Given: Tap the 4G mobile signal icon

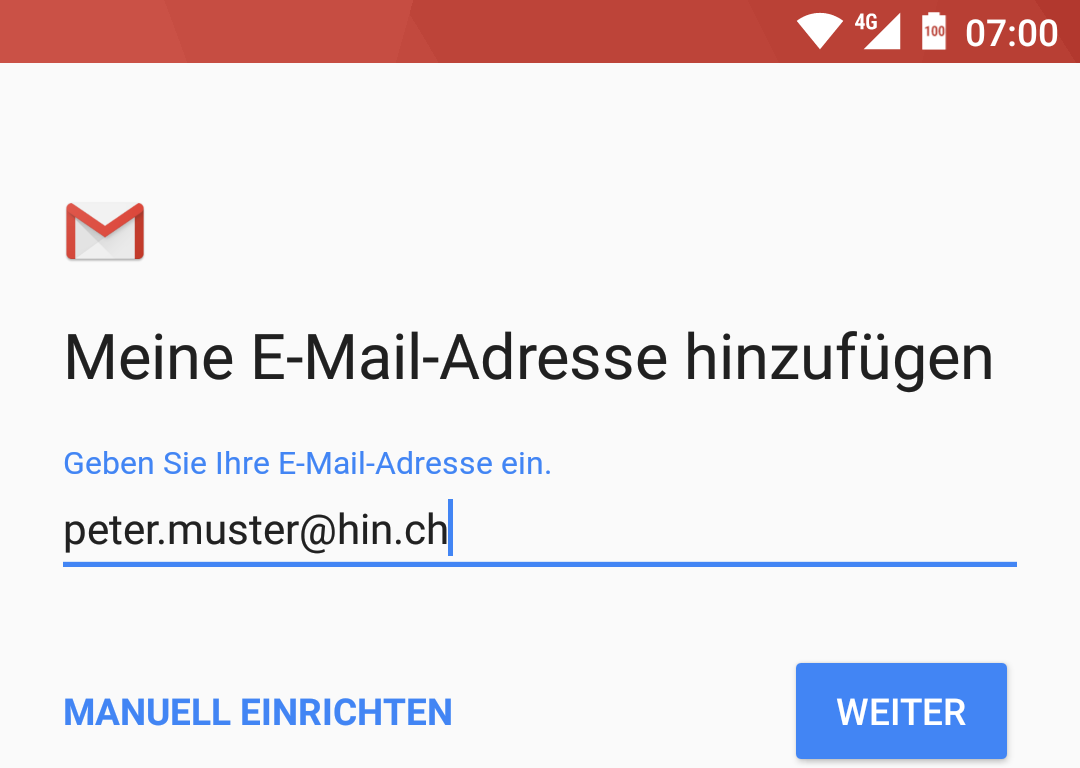Looking at the screenshot, I should pos(878,31).
